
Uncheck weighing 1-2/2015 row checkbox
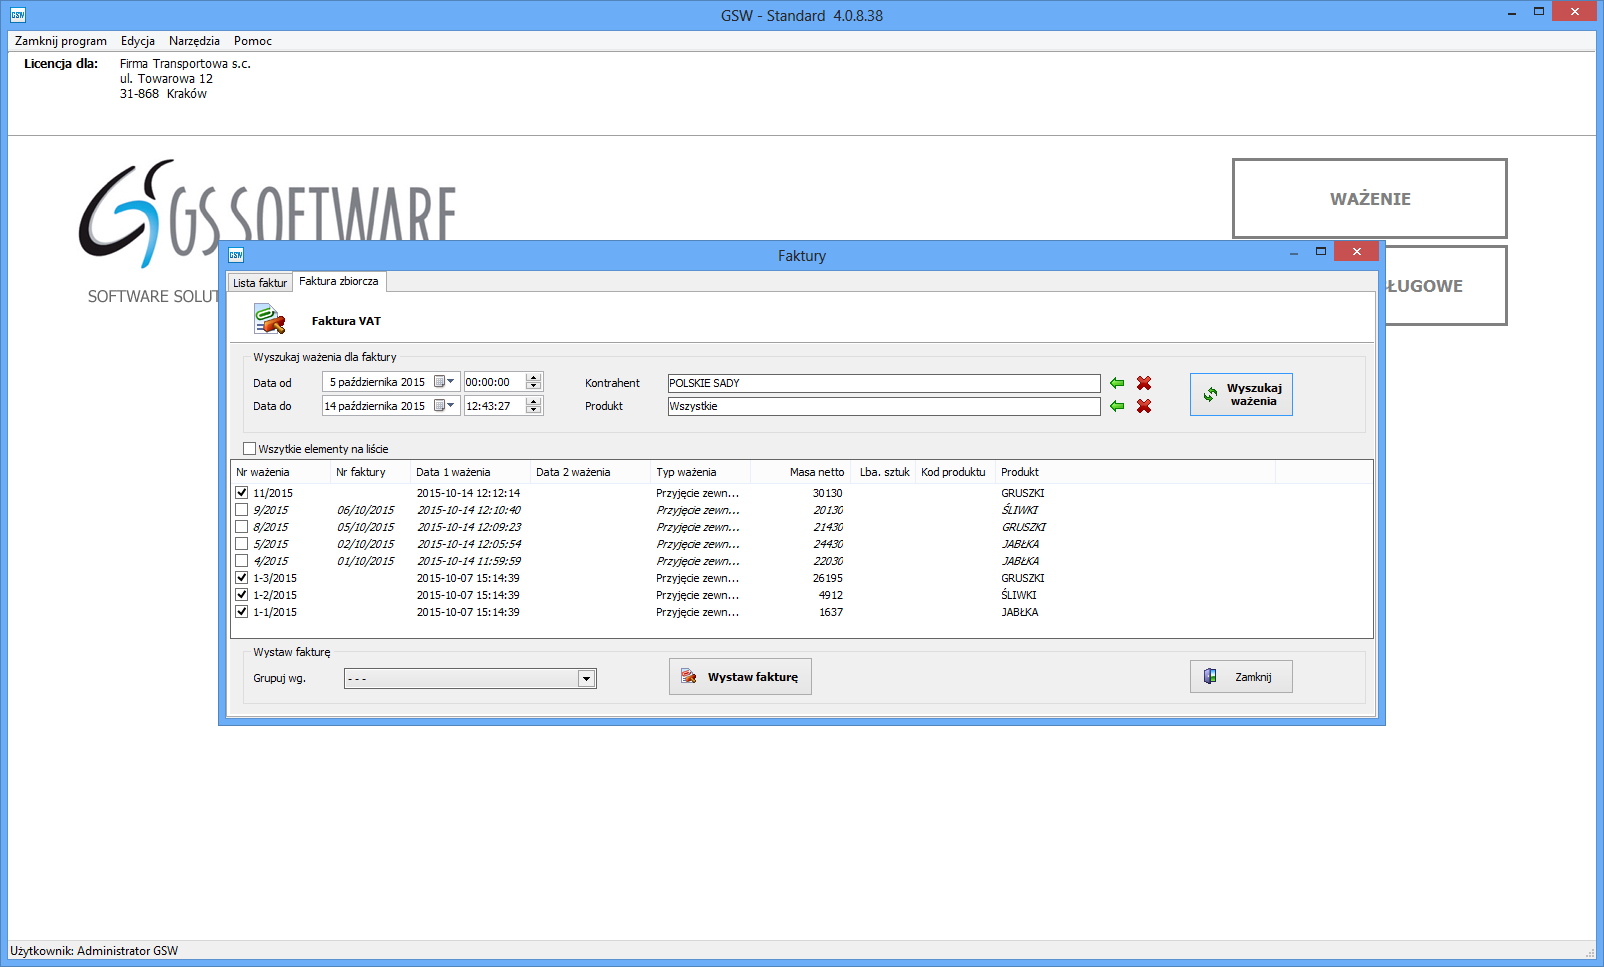click(241, 595)
